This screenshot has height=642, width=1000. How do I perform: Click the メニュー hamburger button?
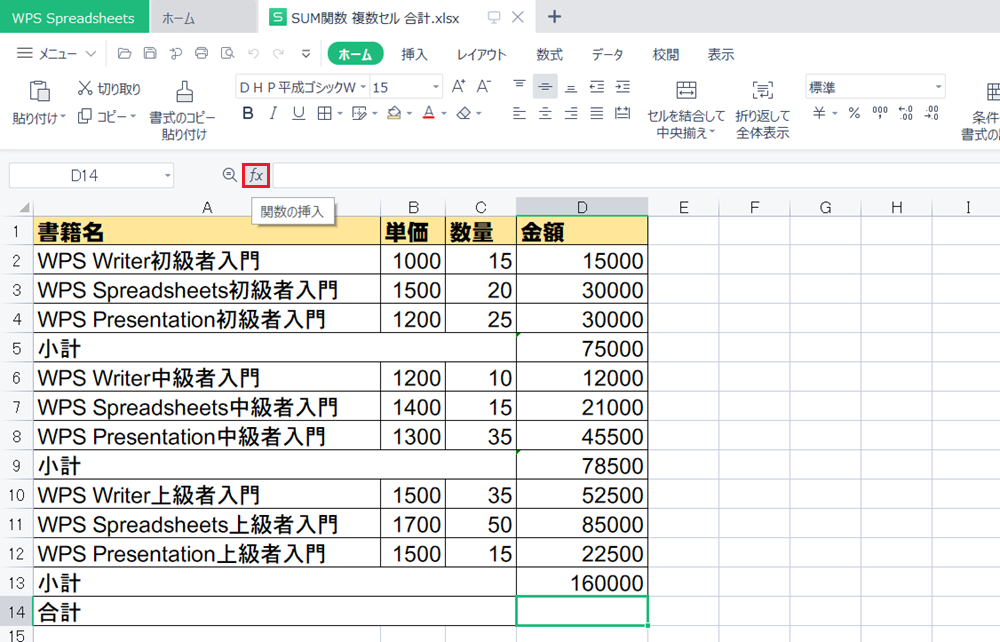(x=47, y=54)
